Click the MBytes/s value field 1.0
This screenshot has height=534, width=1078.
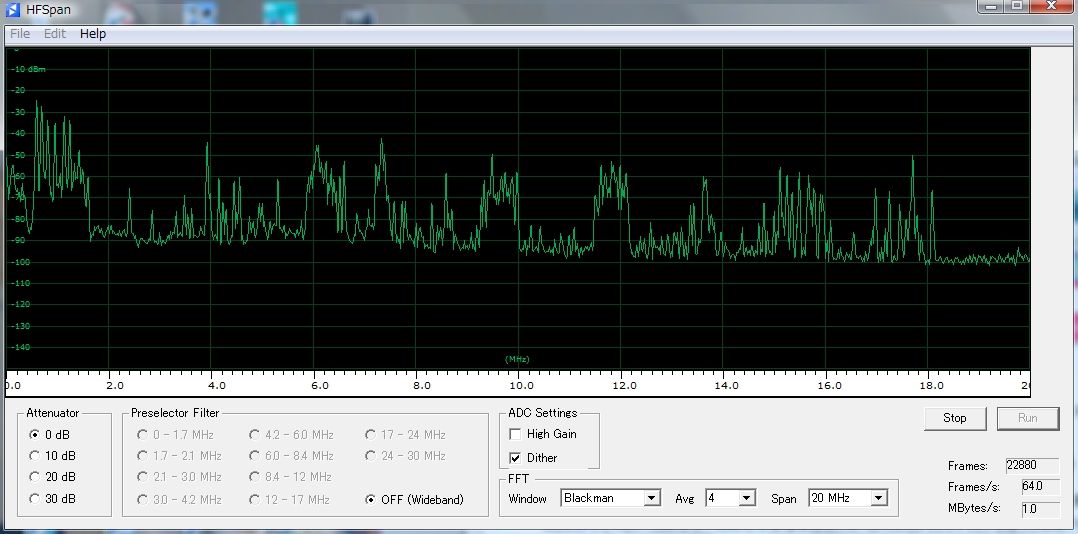(1040, 509)
